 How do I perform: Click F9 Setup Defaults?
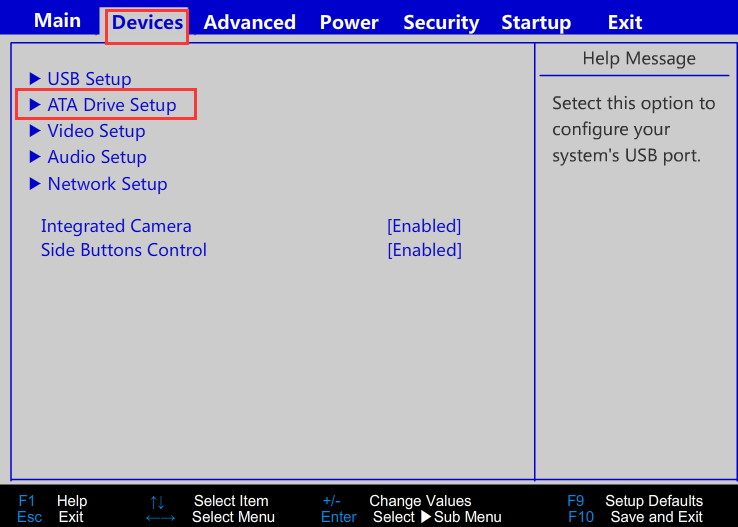click(x=635, y=501)
